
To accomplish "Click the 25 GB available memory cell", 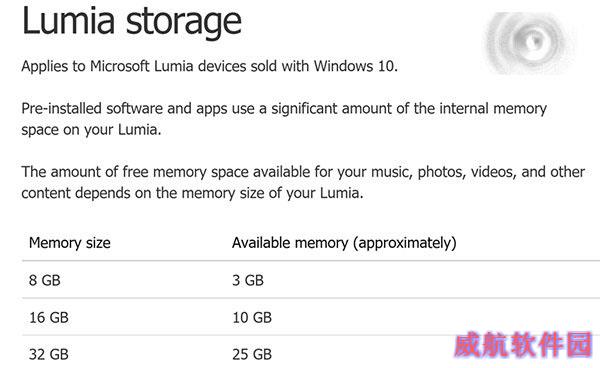I will [252, 354].
